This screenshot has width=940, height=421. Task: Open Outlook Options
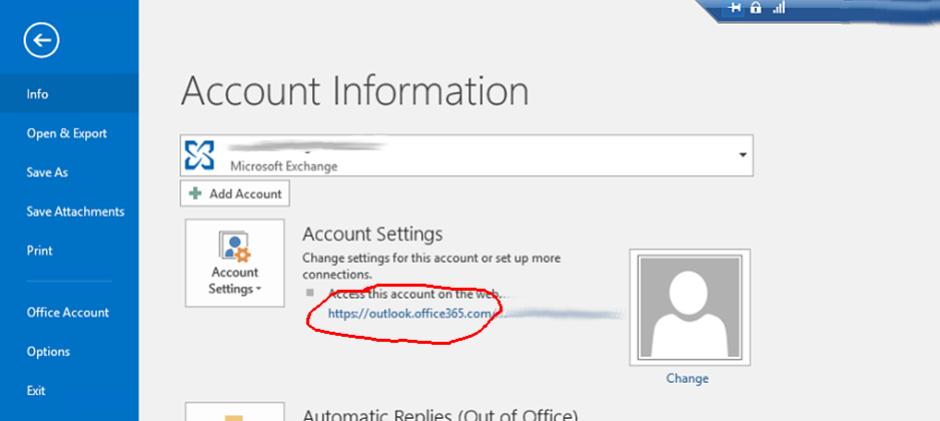pyautogui.click(x=48, y=351)
